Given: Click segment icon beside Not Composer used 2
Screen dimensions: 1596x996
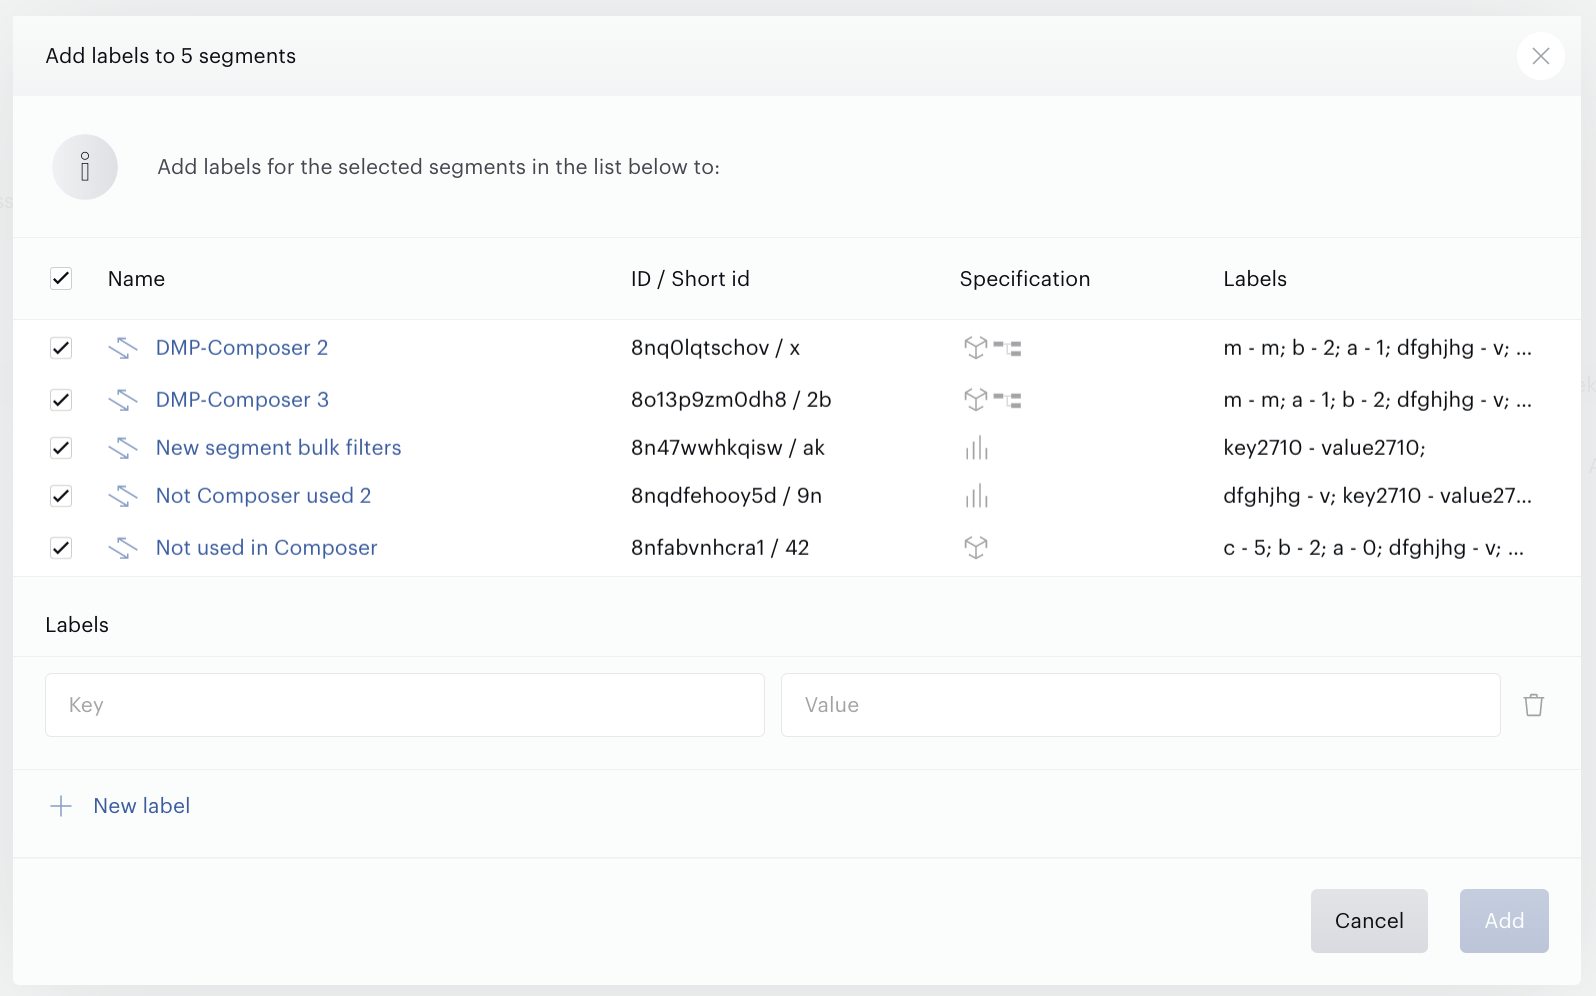Looking at the screenshot, I should pos(123,496).
